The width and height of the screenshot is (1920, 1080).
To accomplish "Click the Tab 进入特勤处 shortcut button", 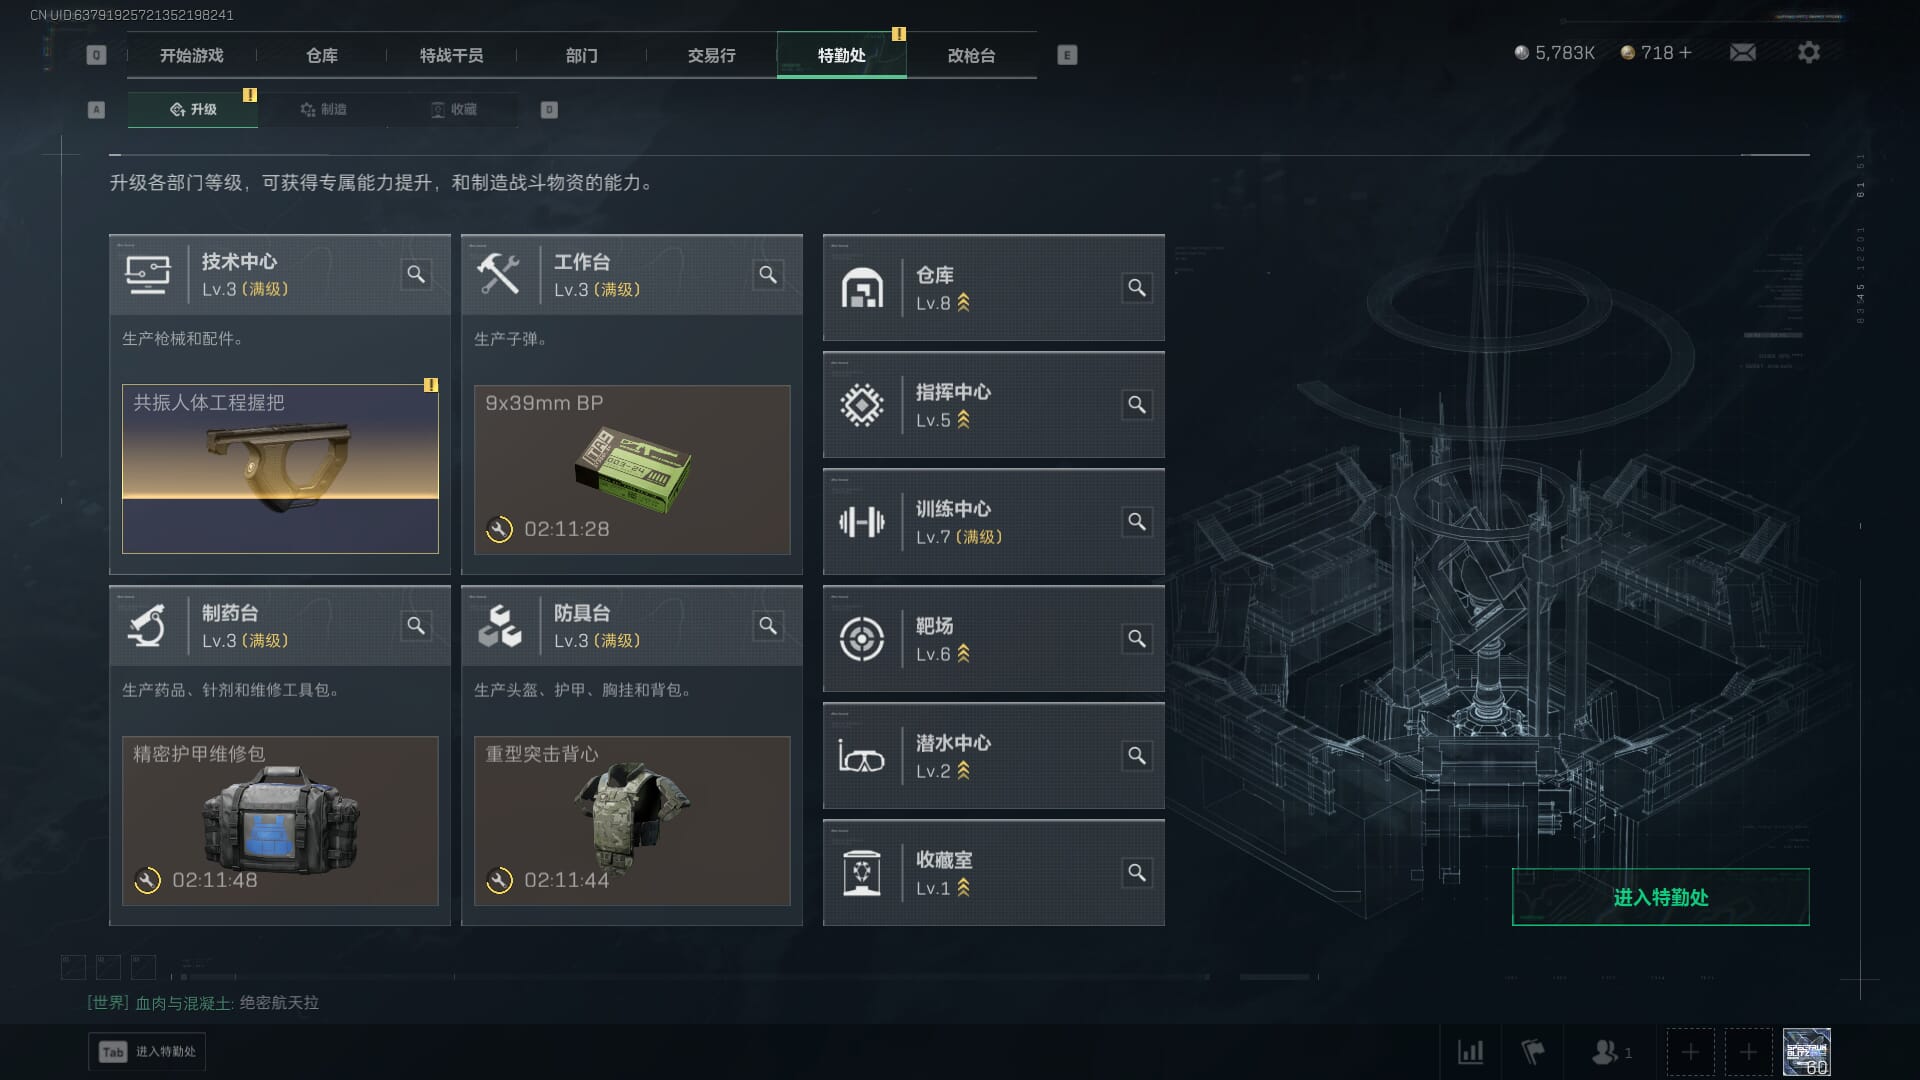I will coord(147,1052).
